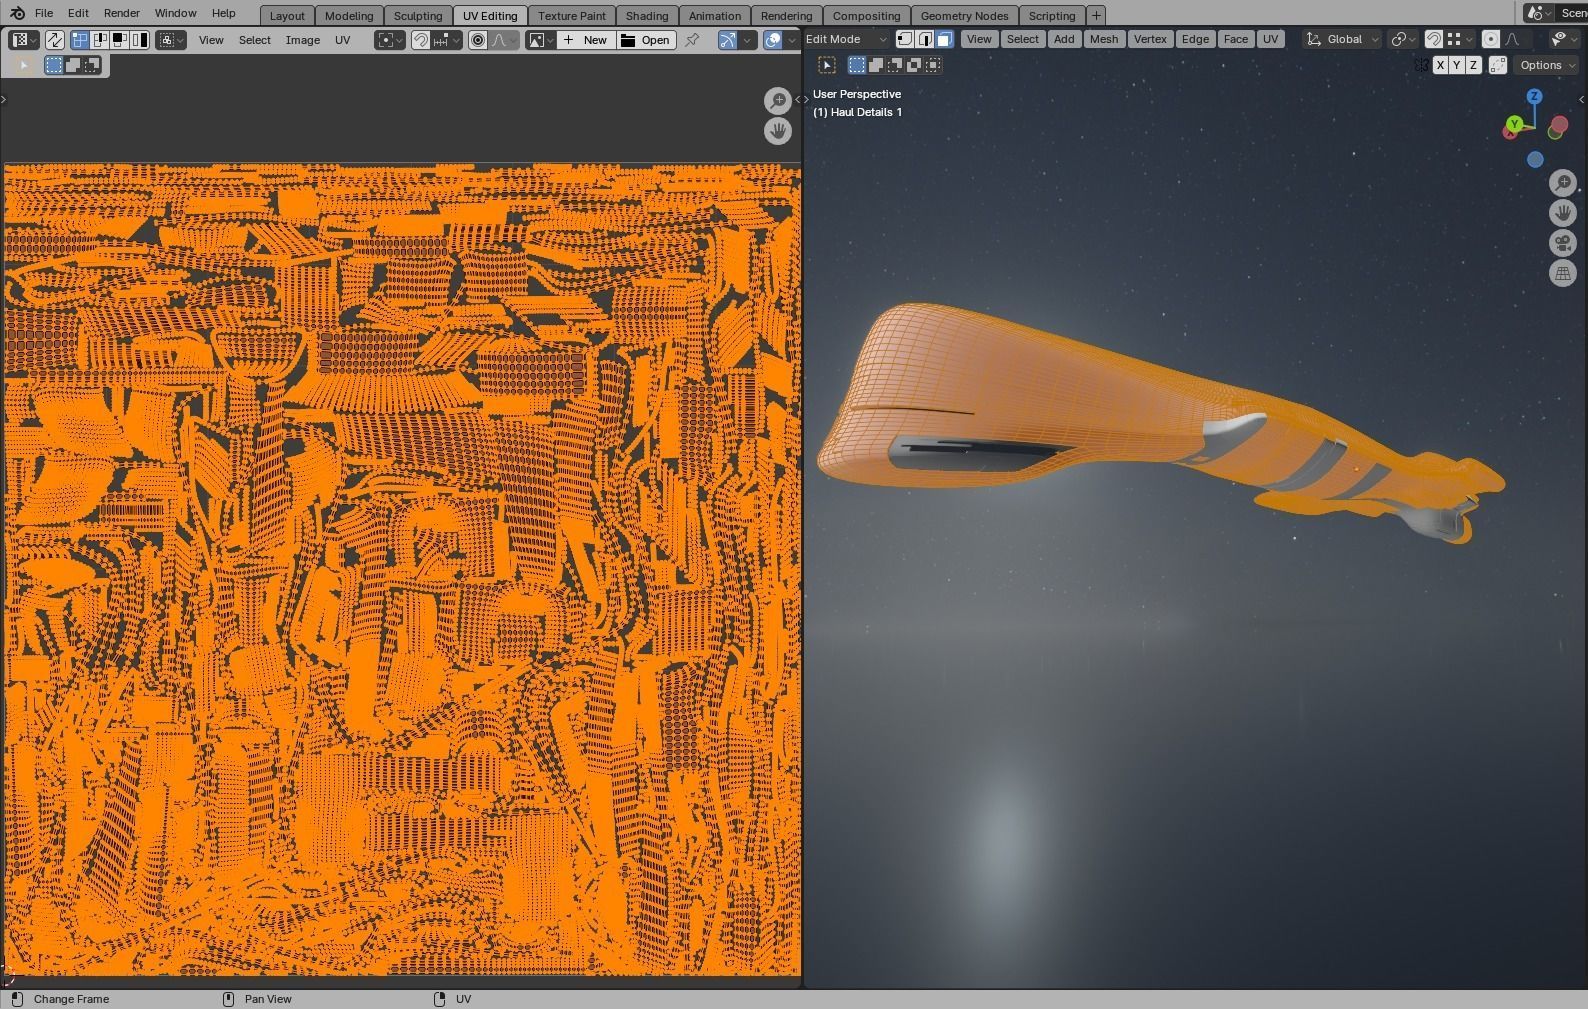The height and width of the screenshot is (1009, 1588).
Task: Click Open to load an image
Action: 646,40
